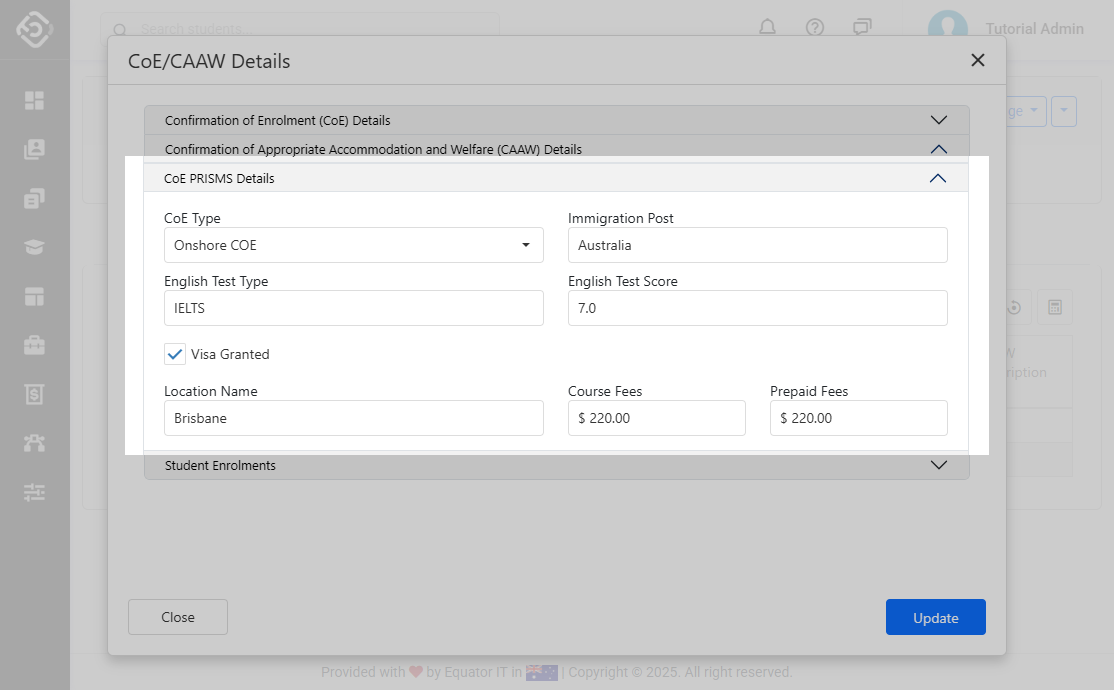Close the CoE/CAAW Details dialog with X
Viewport: 1114px width, 690px height.
[x=978, y=60]
